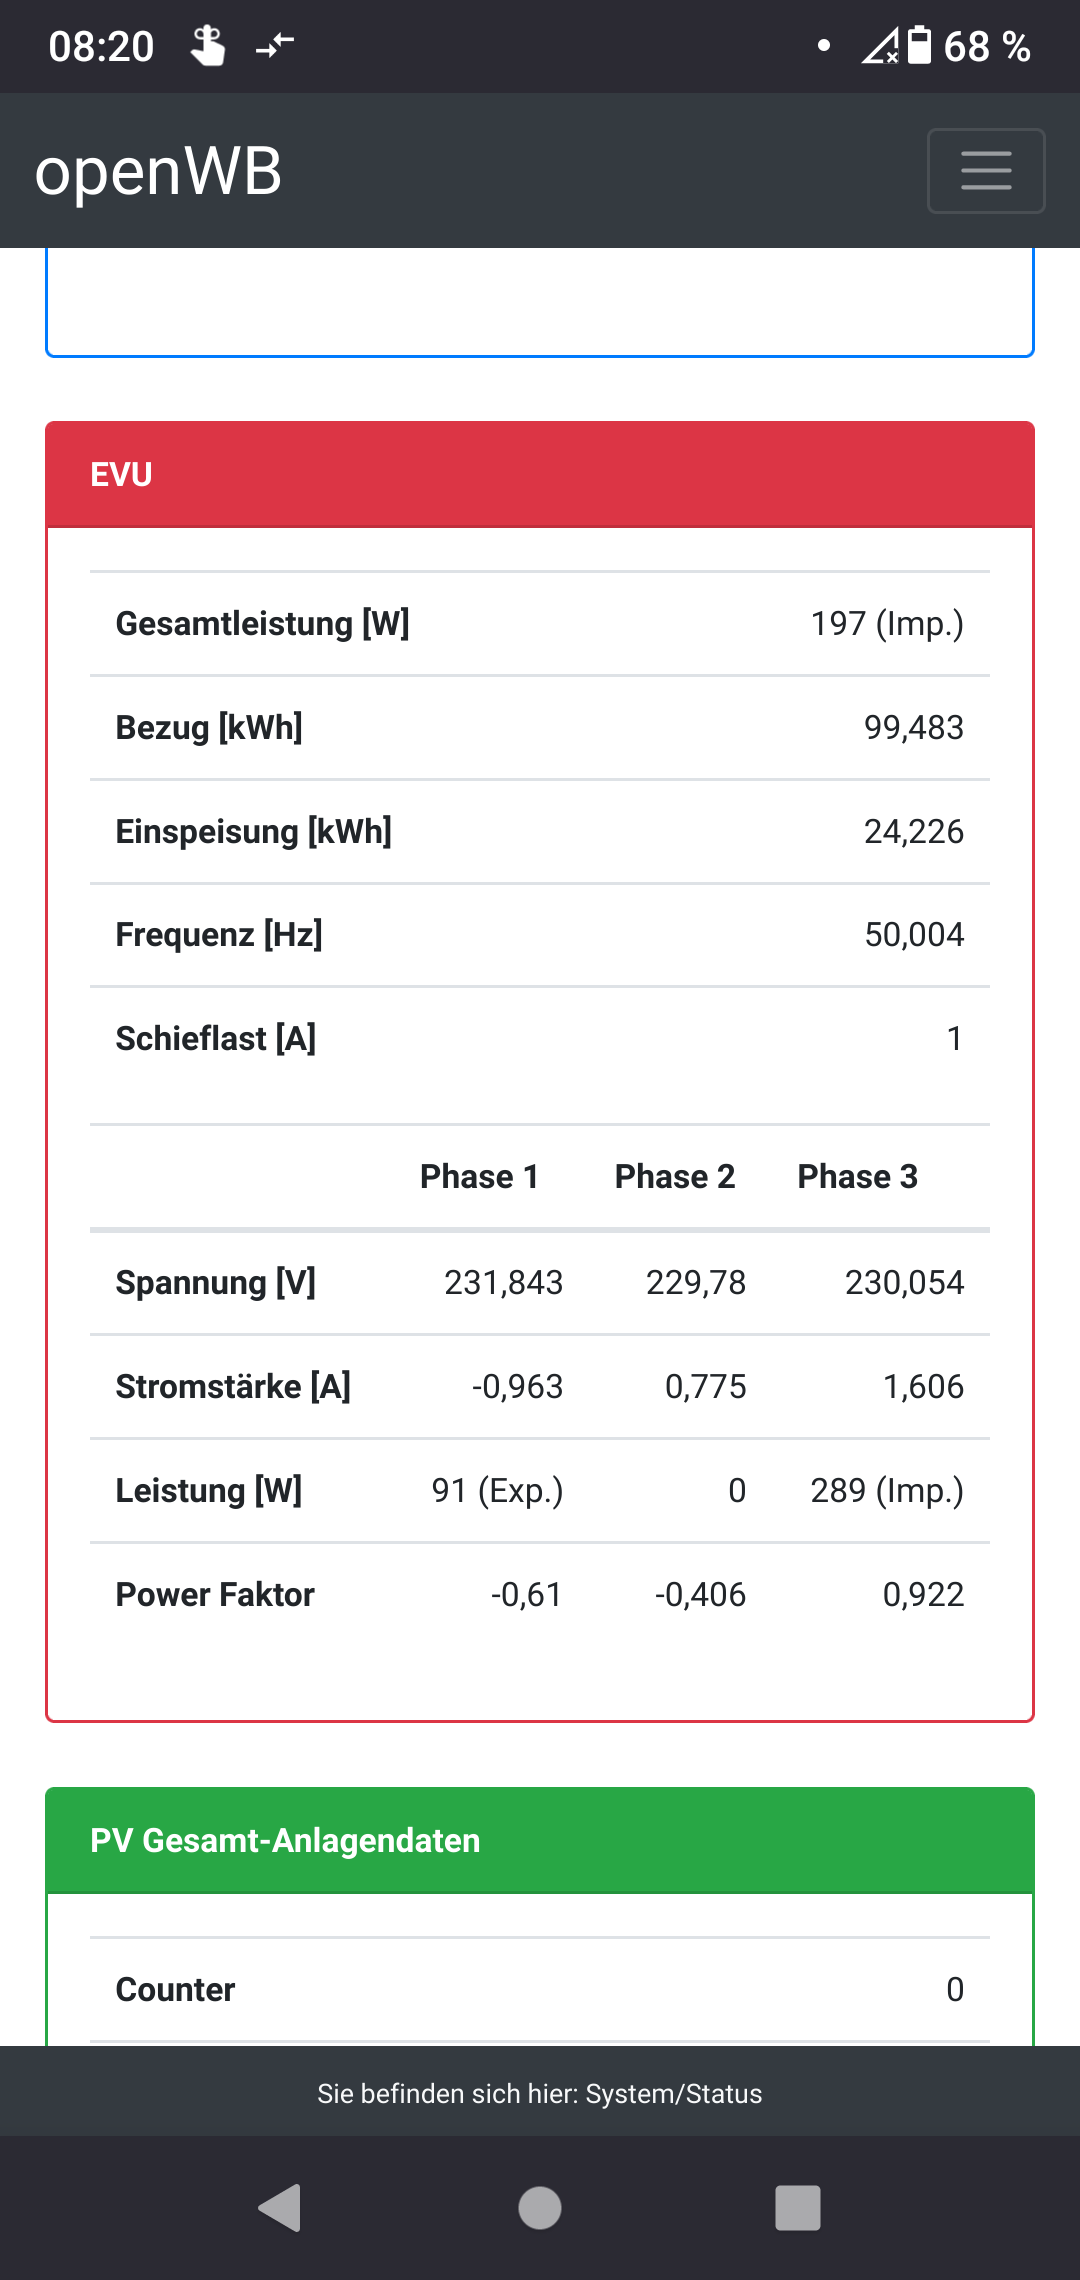
Task: Click the Bezug [kWh] value 99,483
Action: pos(913,728)
